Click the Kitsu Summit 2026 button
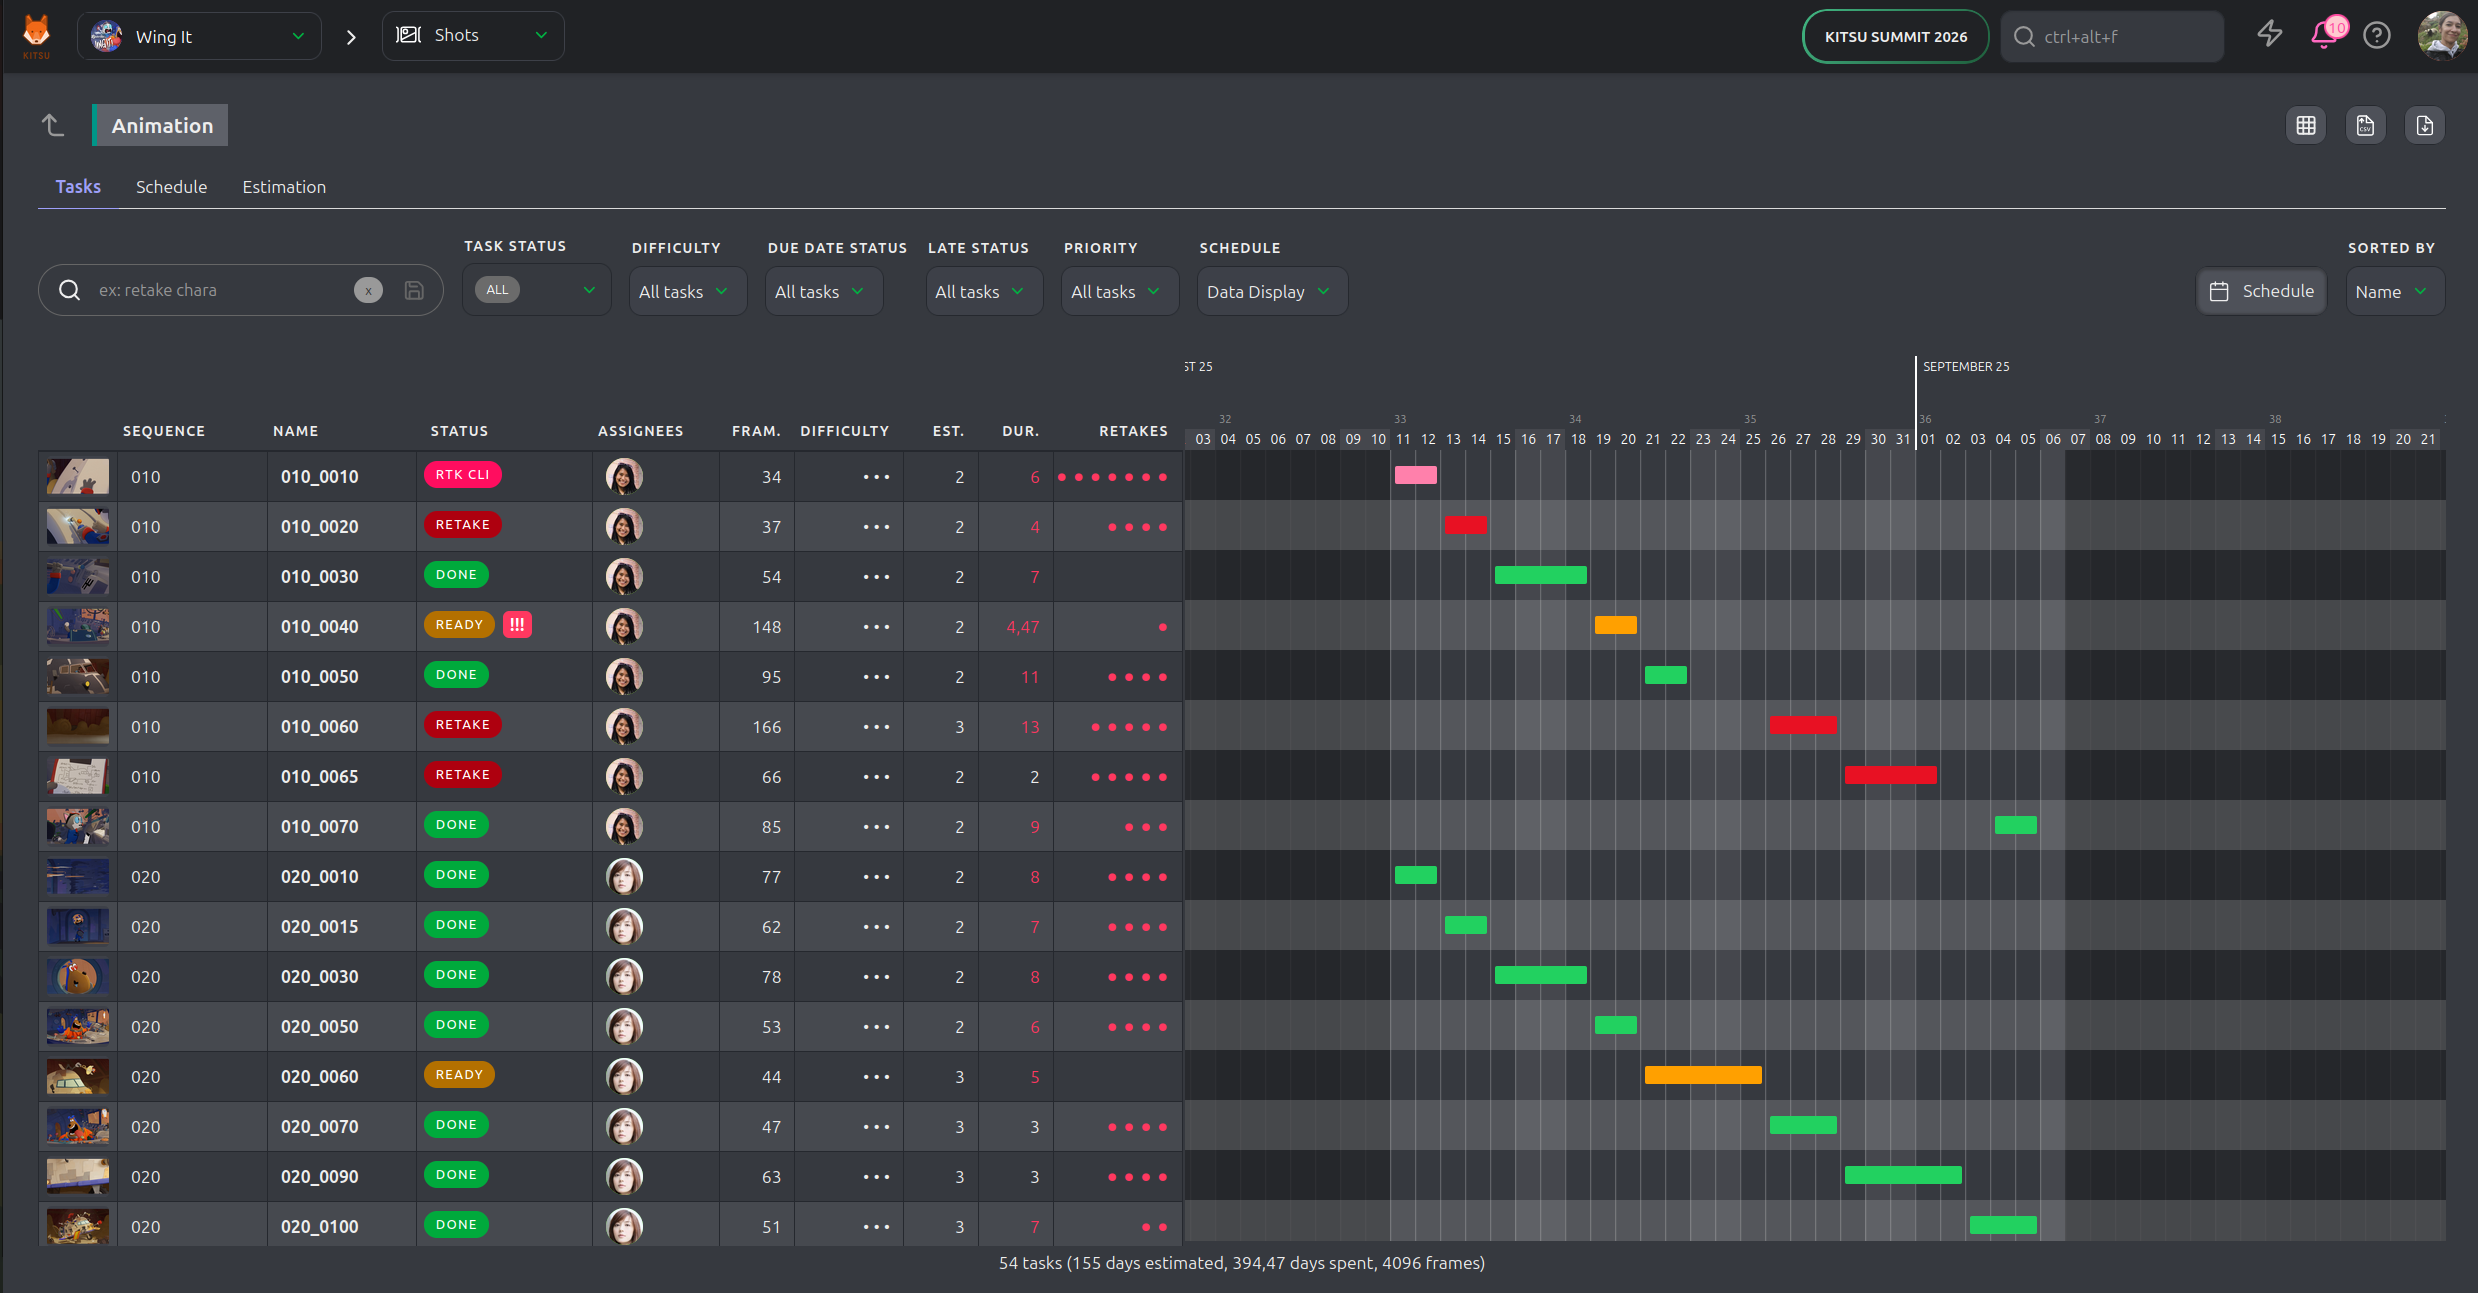 [1895, 36]
